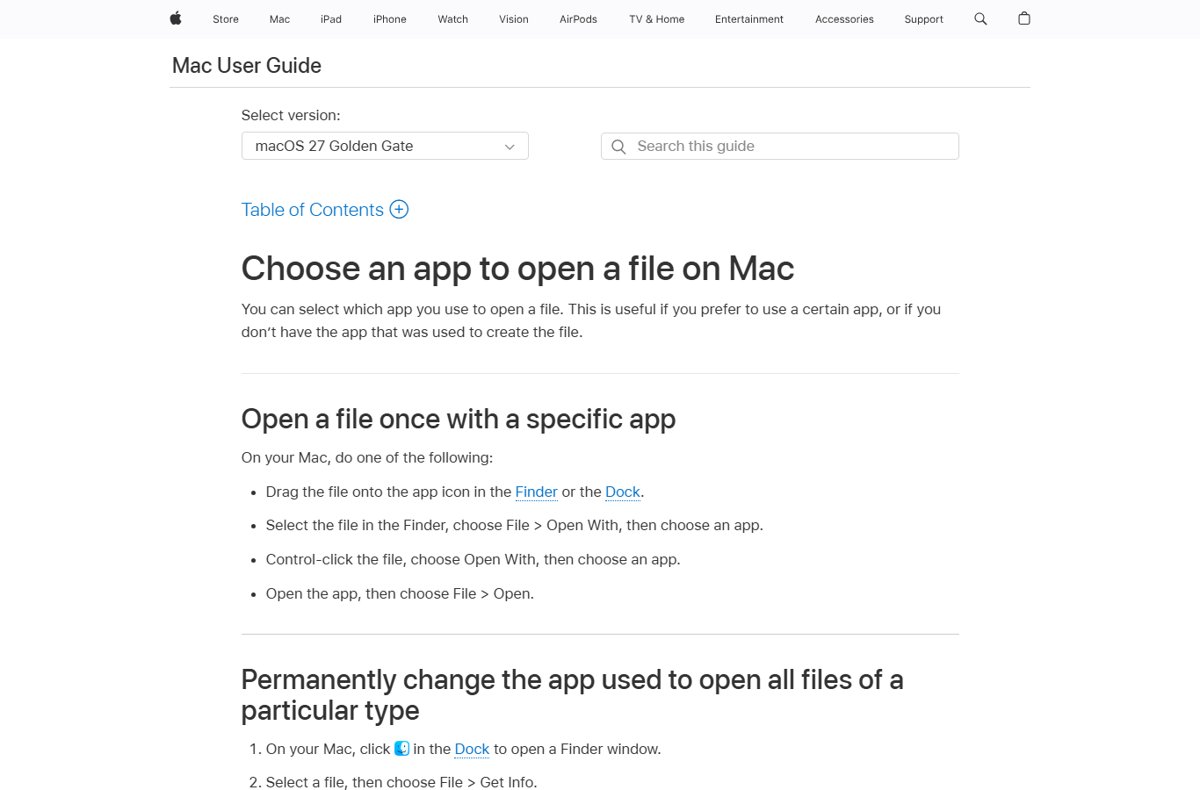Viewport: 1200px width, 790px height.
Task: Open the shopping bag icon
Action: coord(1024,18)
